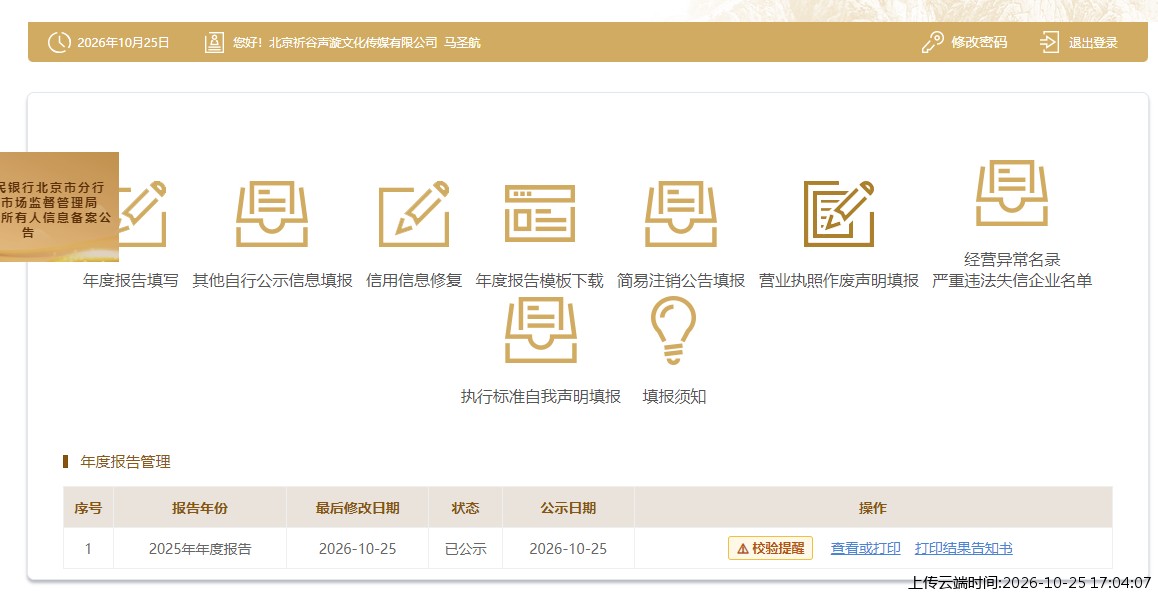Click the 填报须知 lightbulb icon
The width and height of the screenshot is (1158, 596).
(x=674, y=329)
